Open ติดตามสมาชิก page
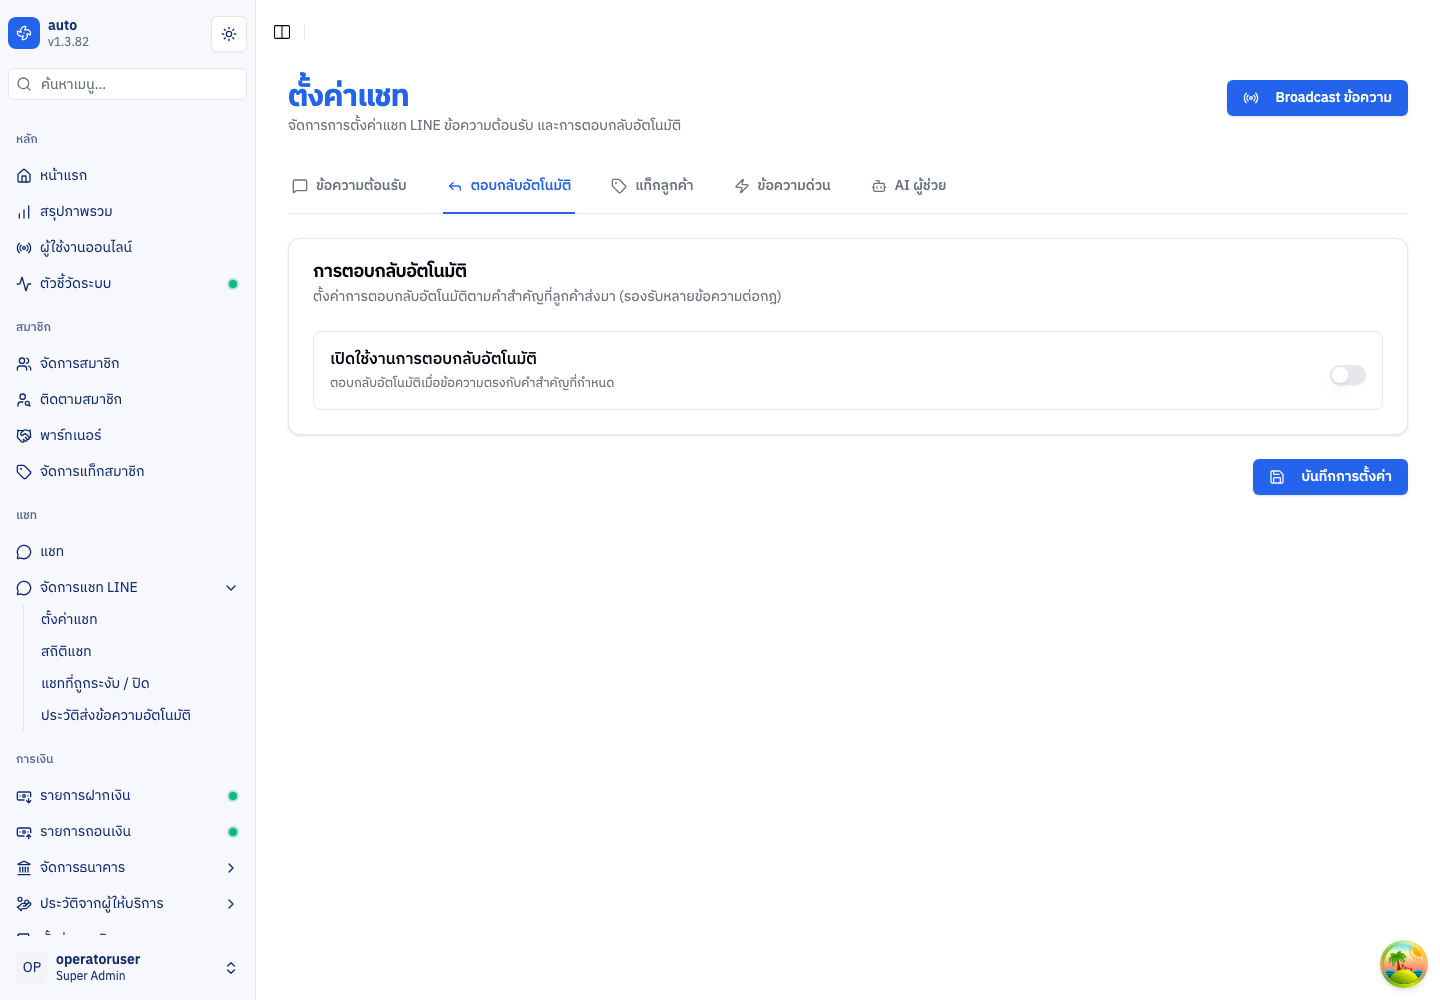The width and height of the screenshot is (1440, 1000). [x=128, y=400]
